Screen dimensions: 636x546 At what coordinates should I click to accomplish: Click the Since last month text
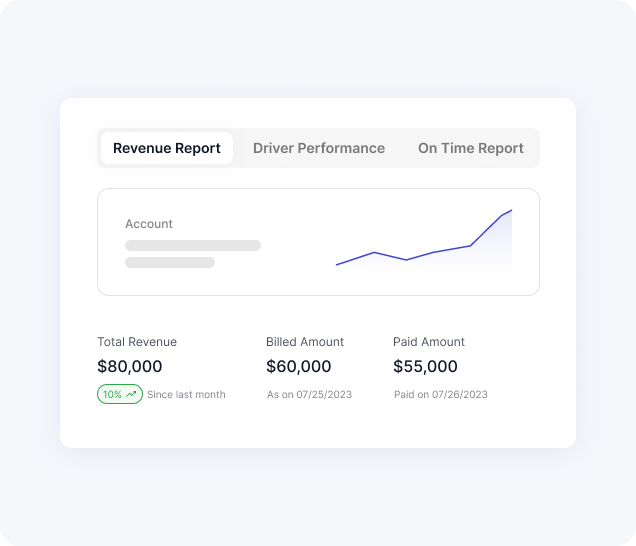click(186, 395)
